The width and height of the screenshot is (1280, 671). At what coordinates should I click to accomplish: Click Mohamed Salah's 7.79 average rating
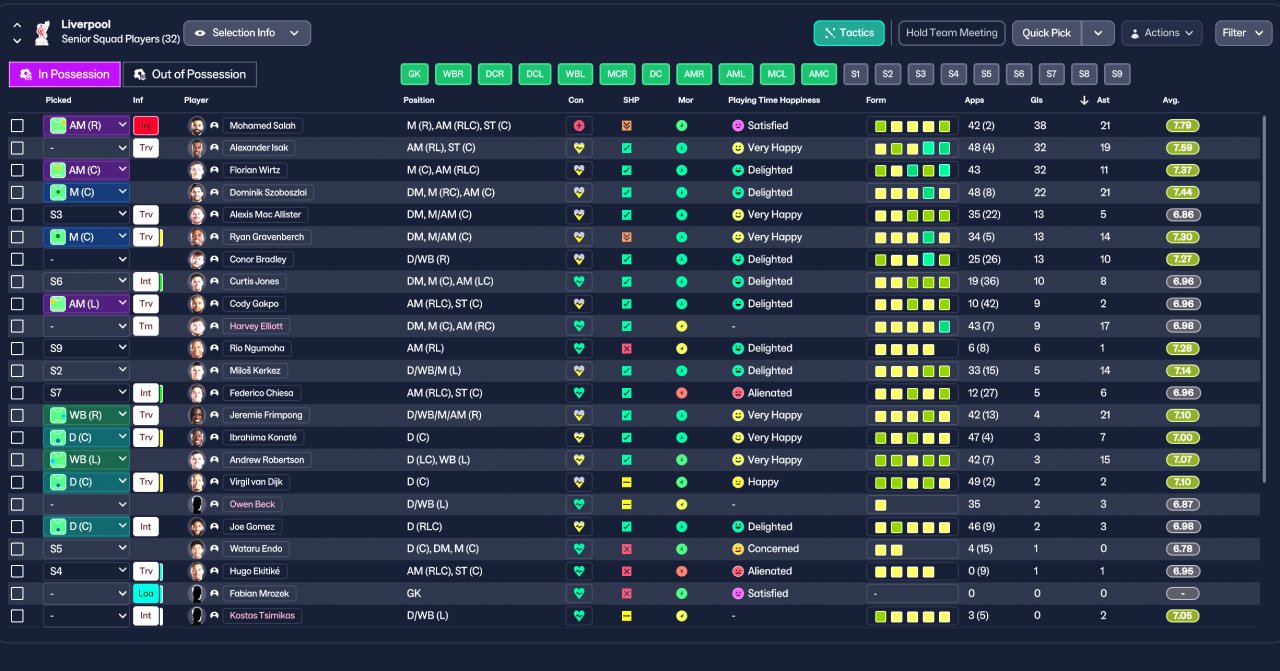tap(1183, 126)
